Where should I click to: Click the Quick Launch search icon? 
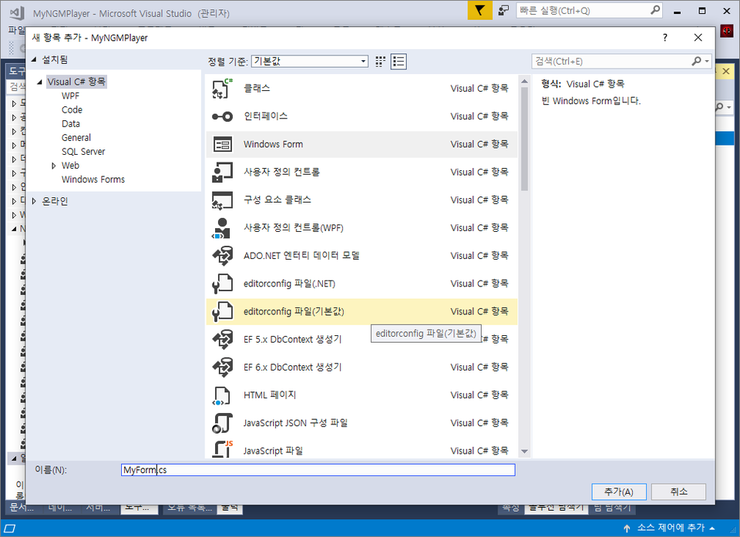tap(655, 10)
